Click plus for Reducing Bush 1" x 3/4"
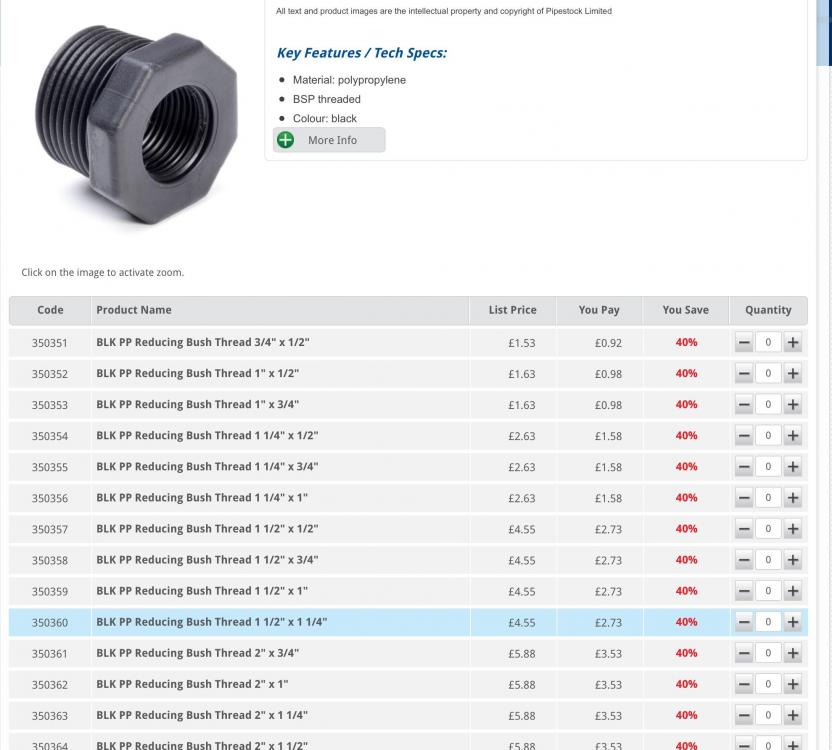This screenshot has width=832, height=750. [793, 404]
